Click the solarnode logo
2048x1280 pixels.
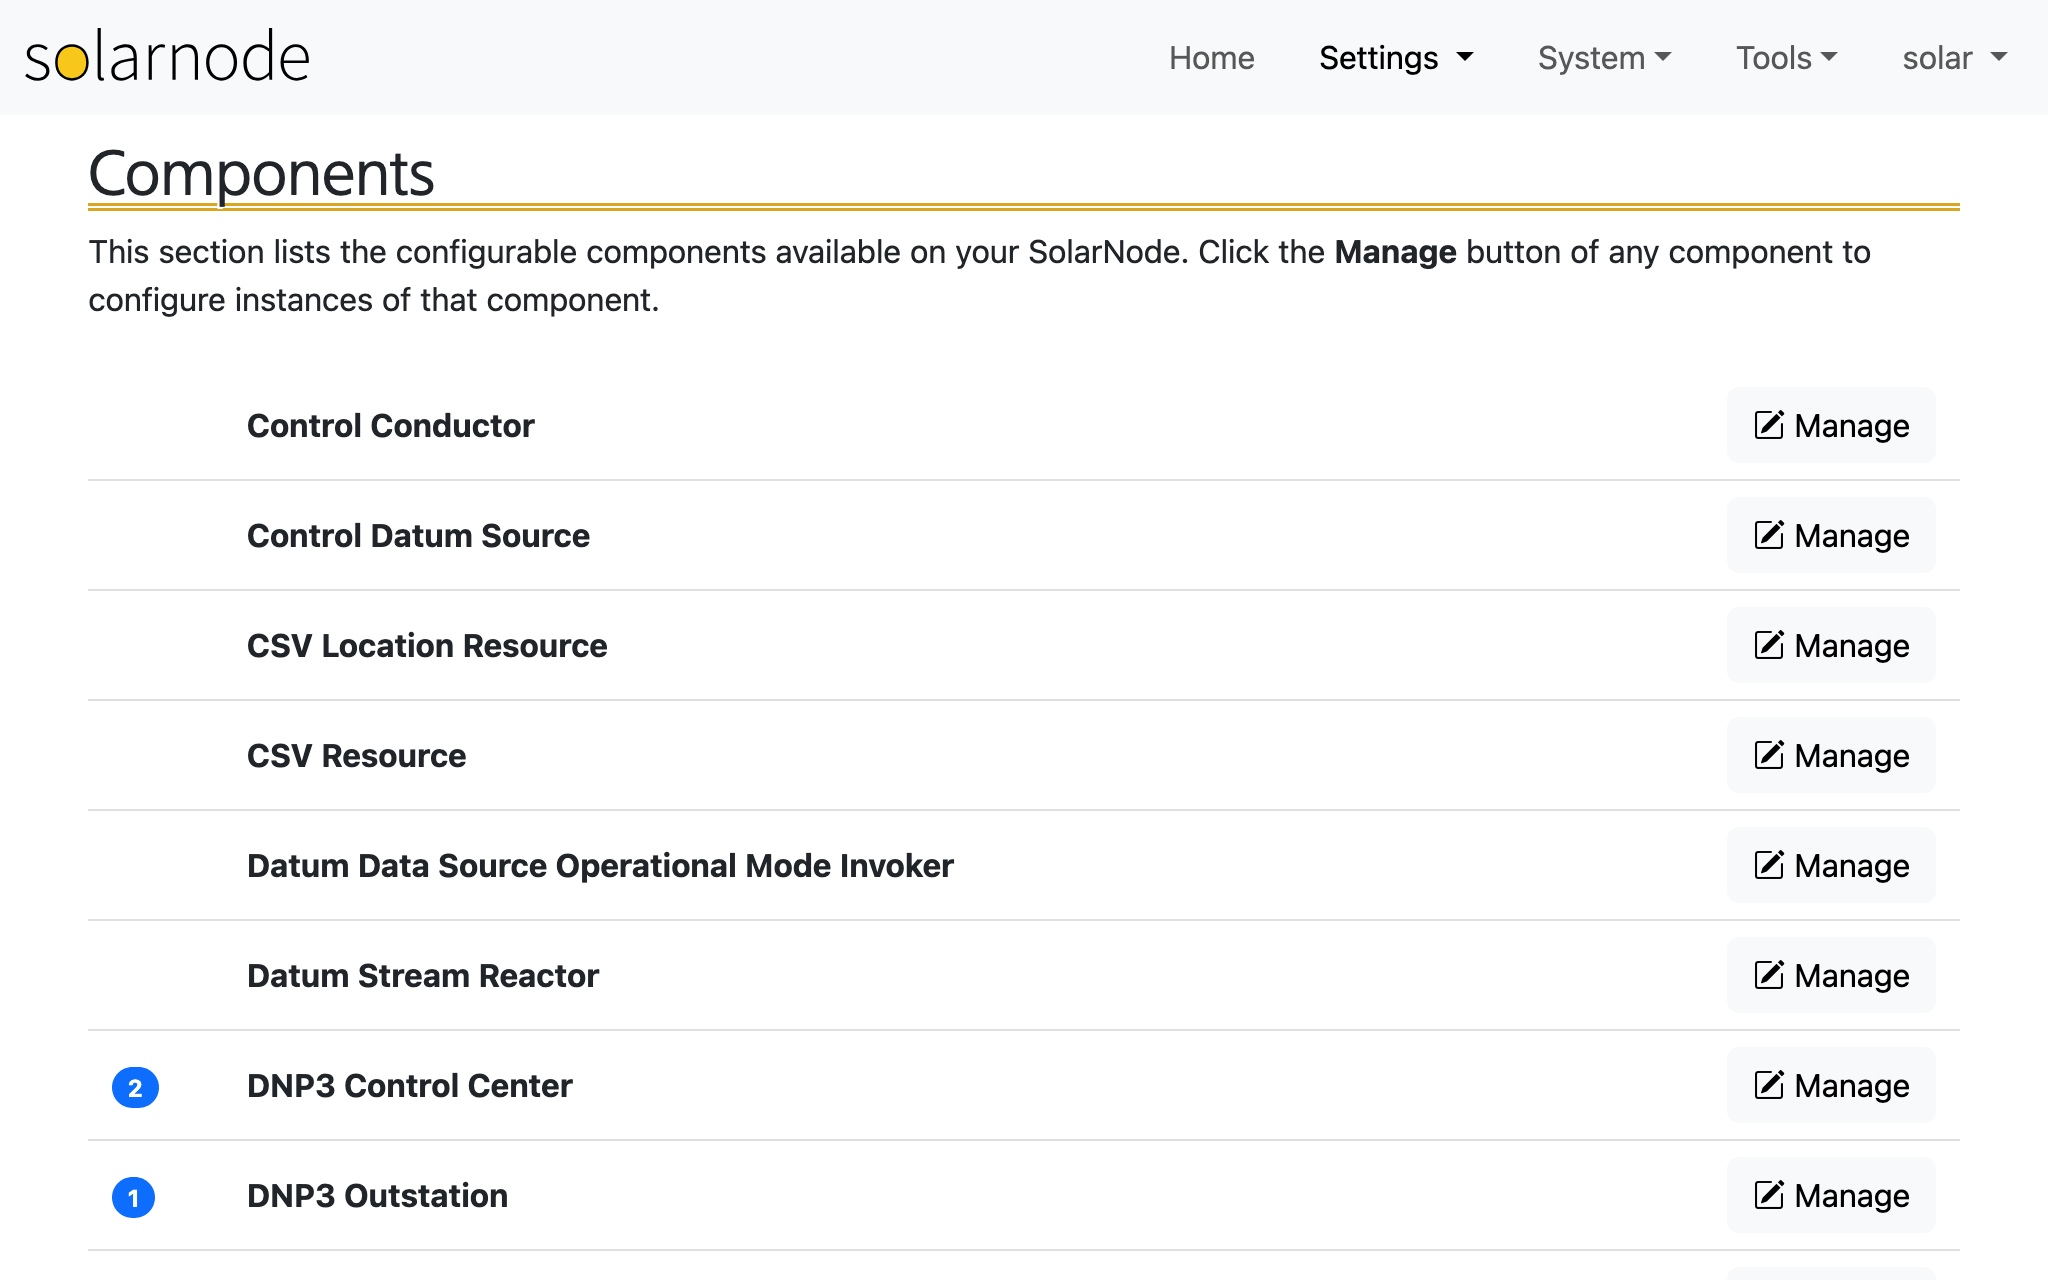click(167, 57)
